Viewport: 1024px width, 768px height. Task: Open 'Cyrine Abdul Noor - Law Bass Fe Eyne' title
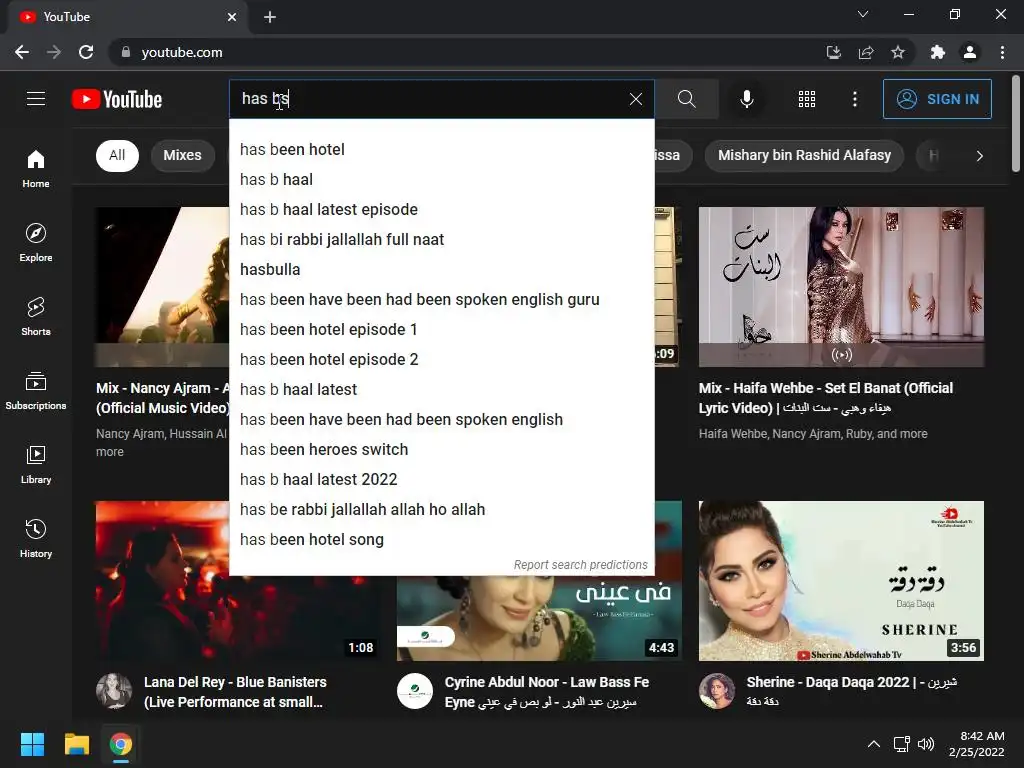547,692
